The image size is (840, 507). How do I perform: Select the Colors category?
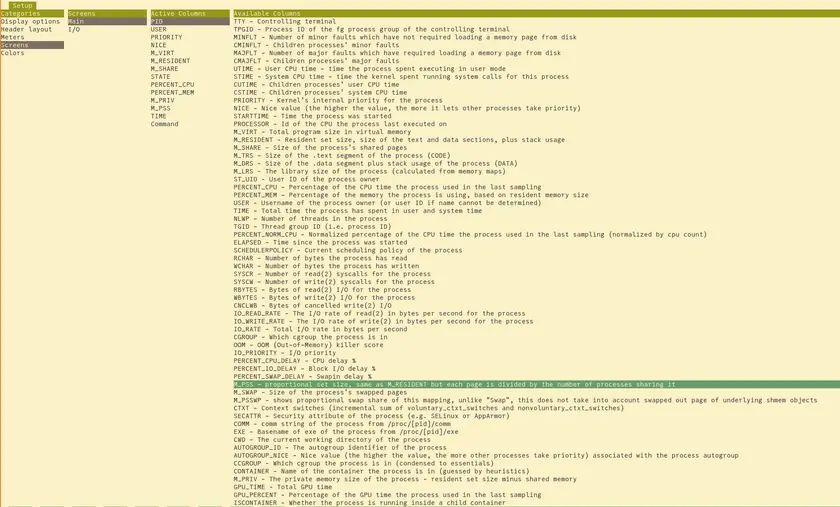[x=13, y=53]
